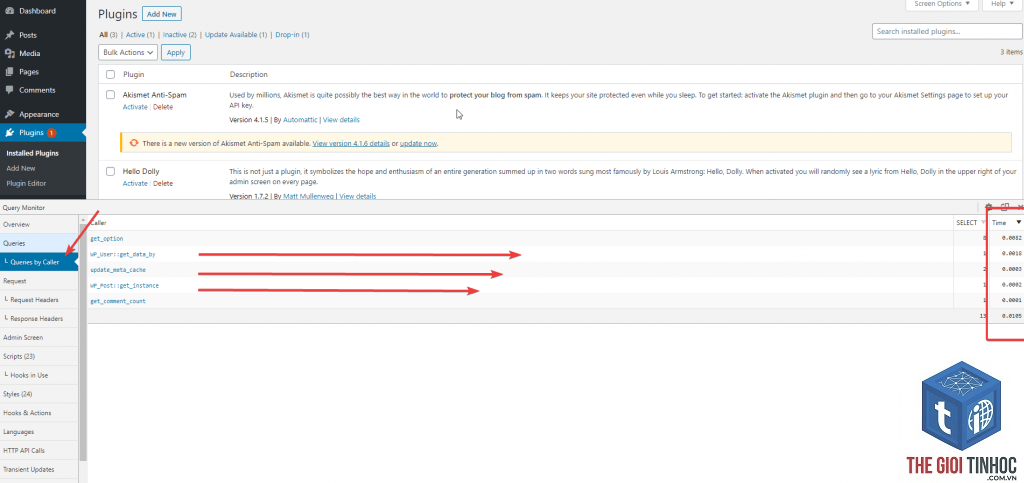Filter plugins by Inactive (2)

click(x=180, y=35)
